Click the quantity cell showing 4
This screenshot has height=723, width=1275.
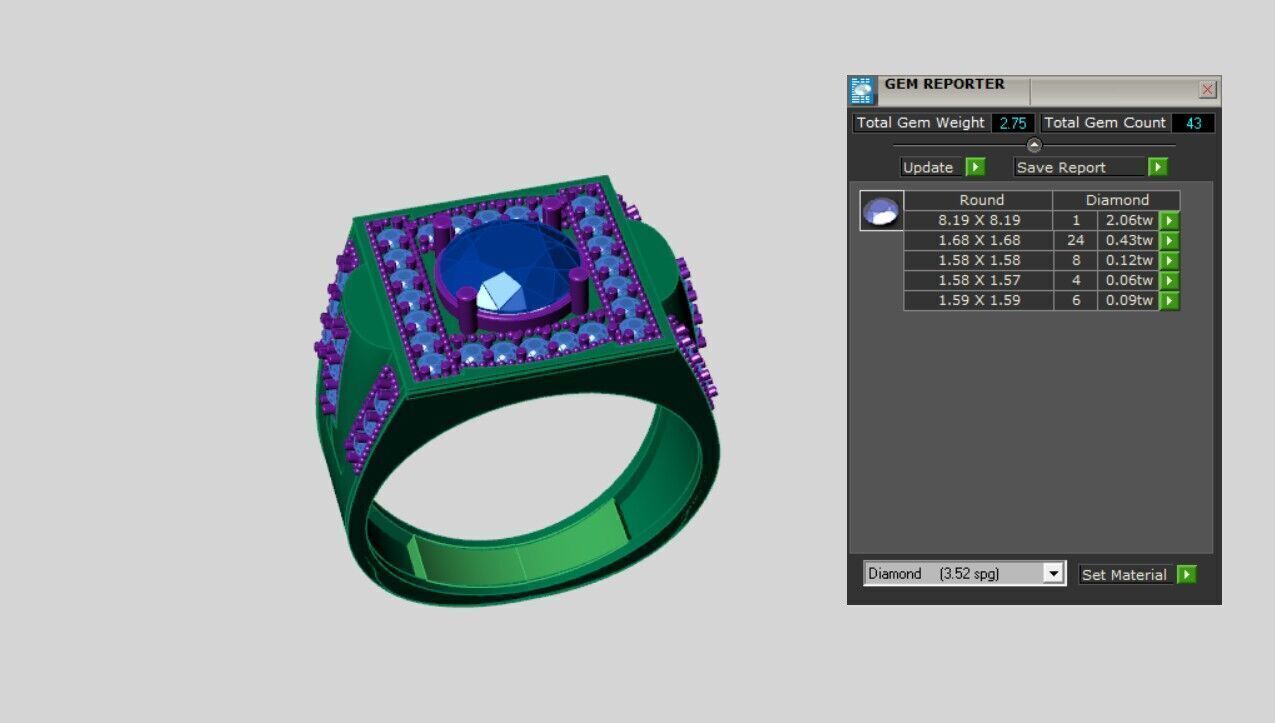point(1076,280)
